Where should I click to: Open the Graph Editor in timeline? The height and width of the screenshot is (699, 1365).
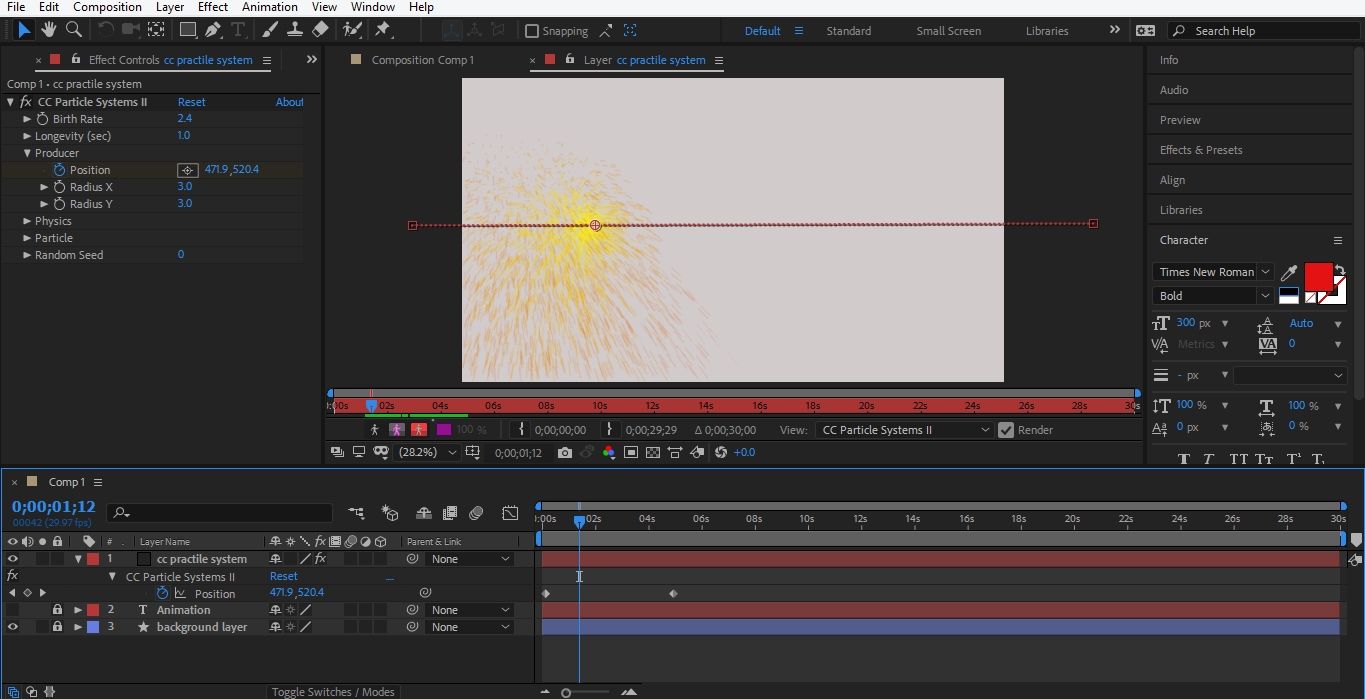[x=510, y=513]
